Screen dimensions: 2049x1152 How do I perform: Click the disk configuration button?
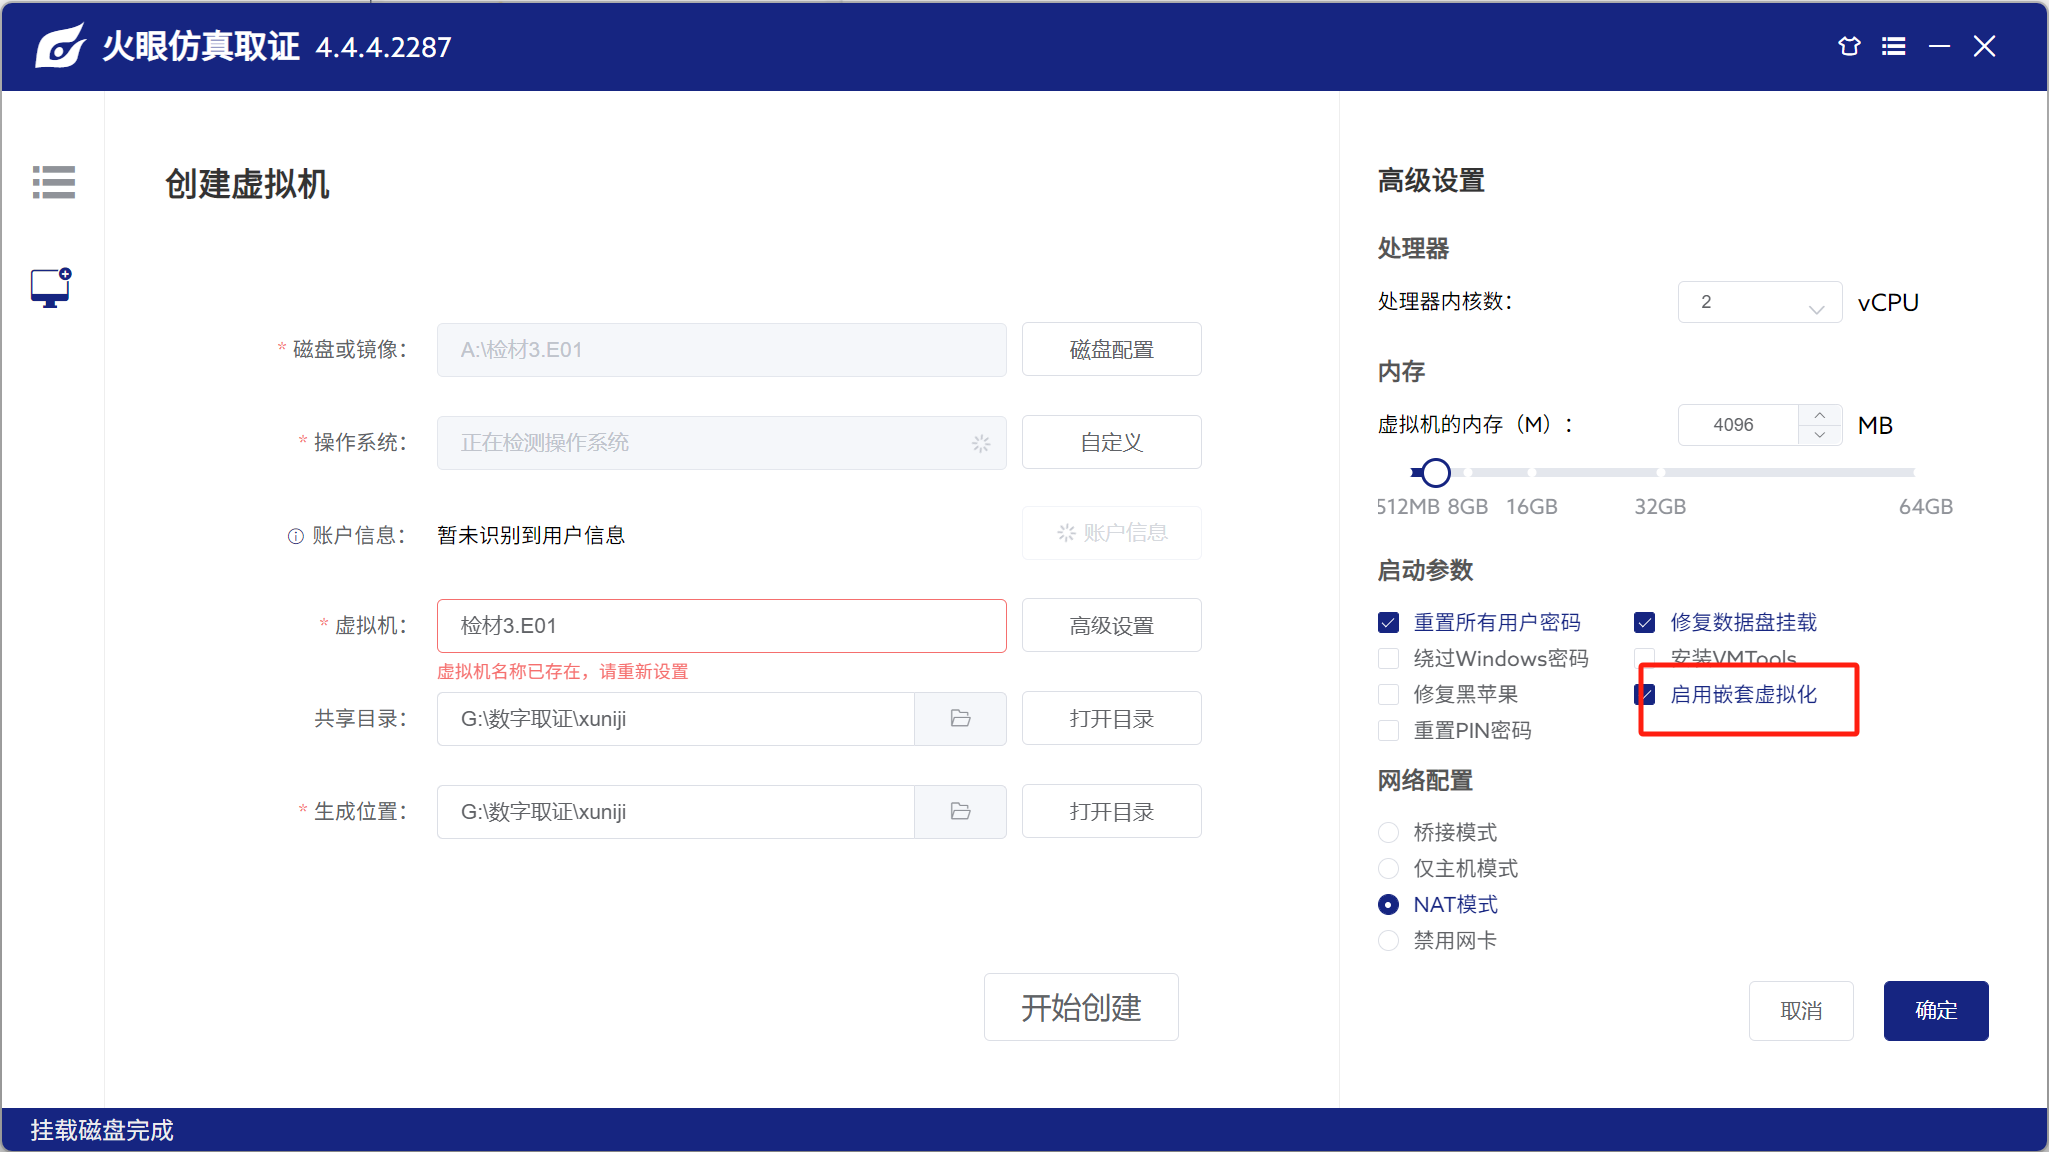pyautogui.click(x=1111, y=350)
